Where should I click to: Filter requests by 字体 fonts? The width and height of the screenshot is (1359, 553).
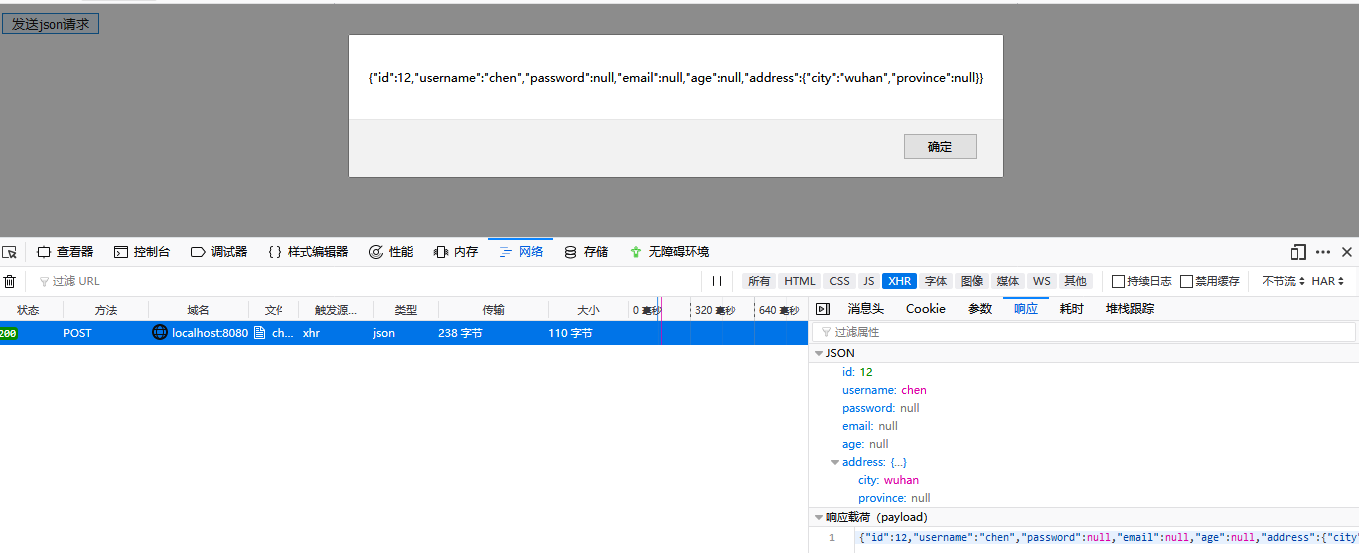pyautogui.click(x=936, y=282)
